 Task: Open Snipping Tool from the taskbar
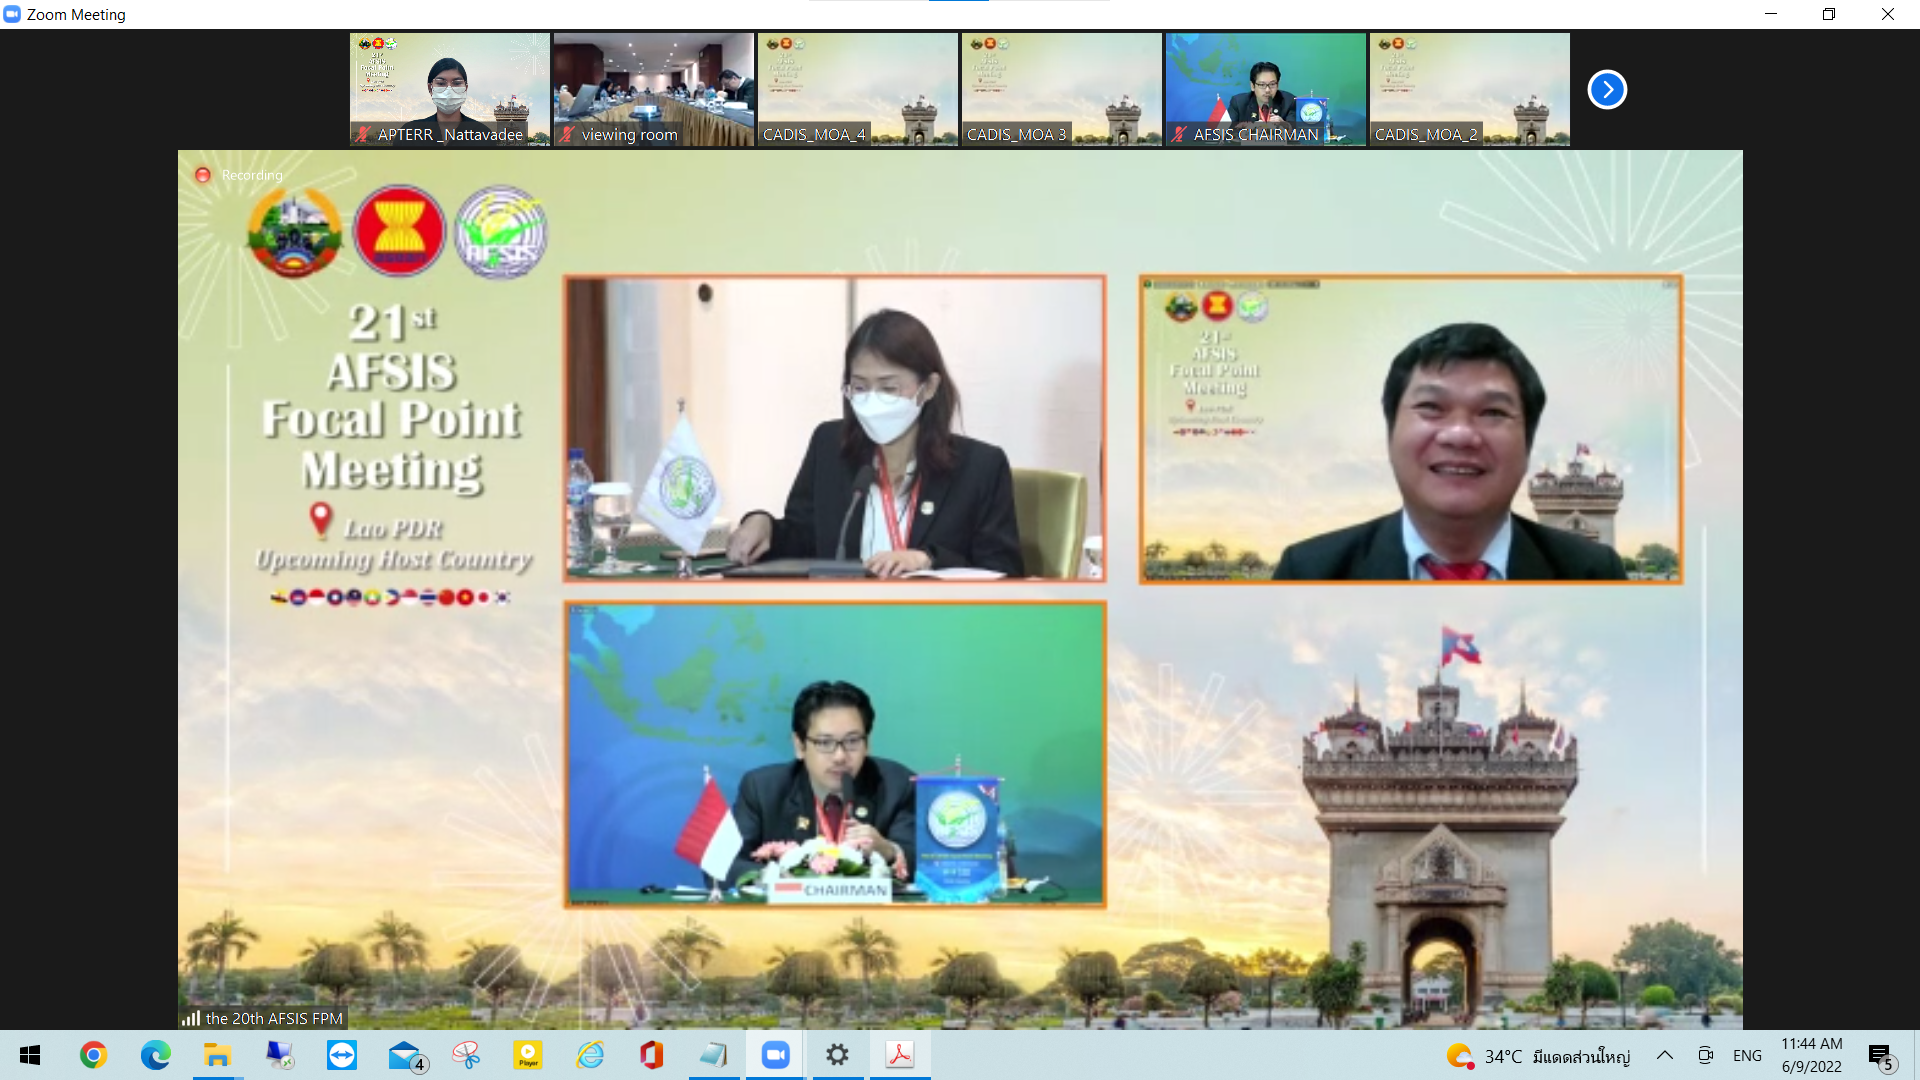(x=466, y=1055)
